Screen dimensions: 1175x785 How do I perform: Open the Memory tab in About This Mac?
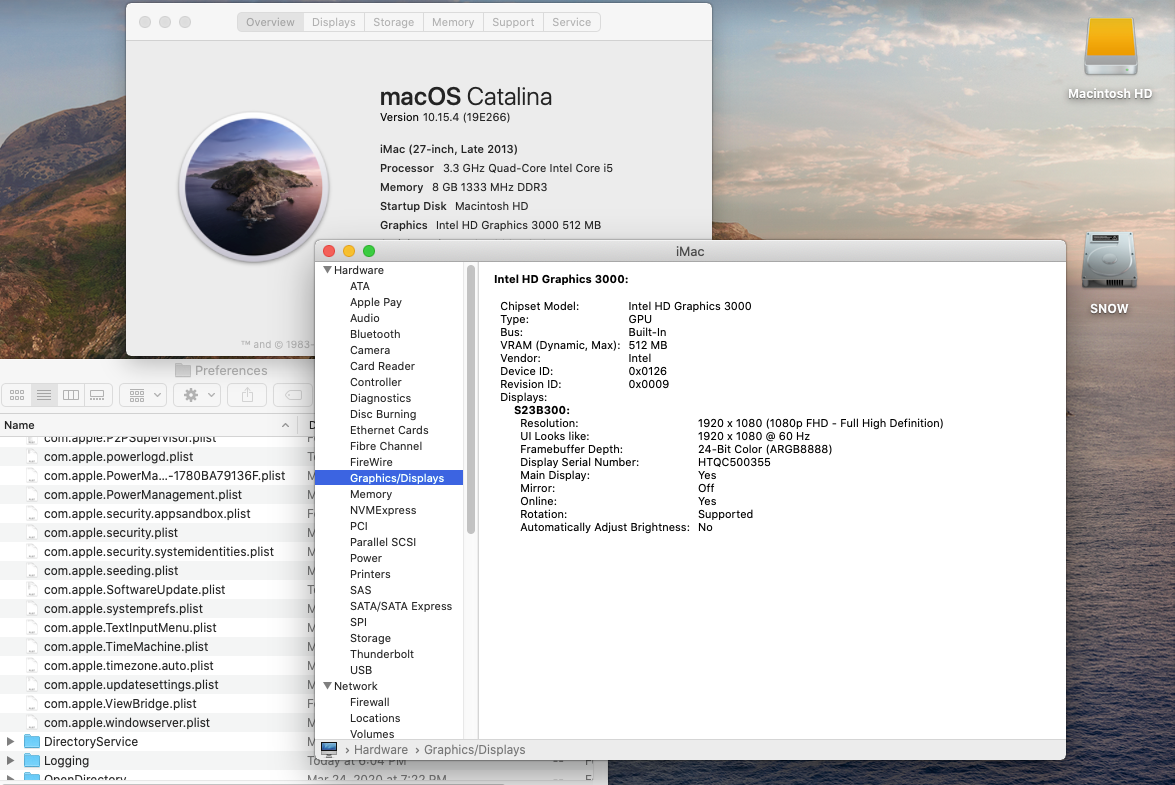point(453,22)
